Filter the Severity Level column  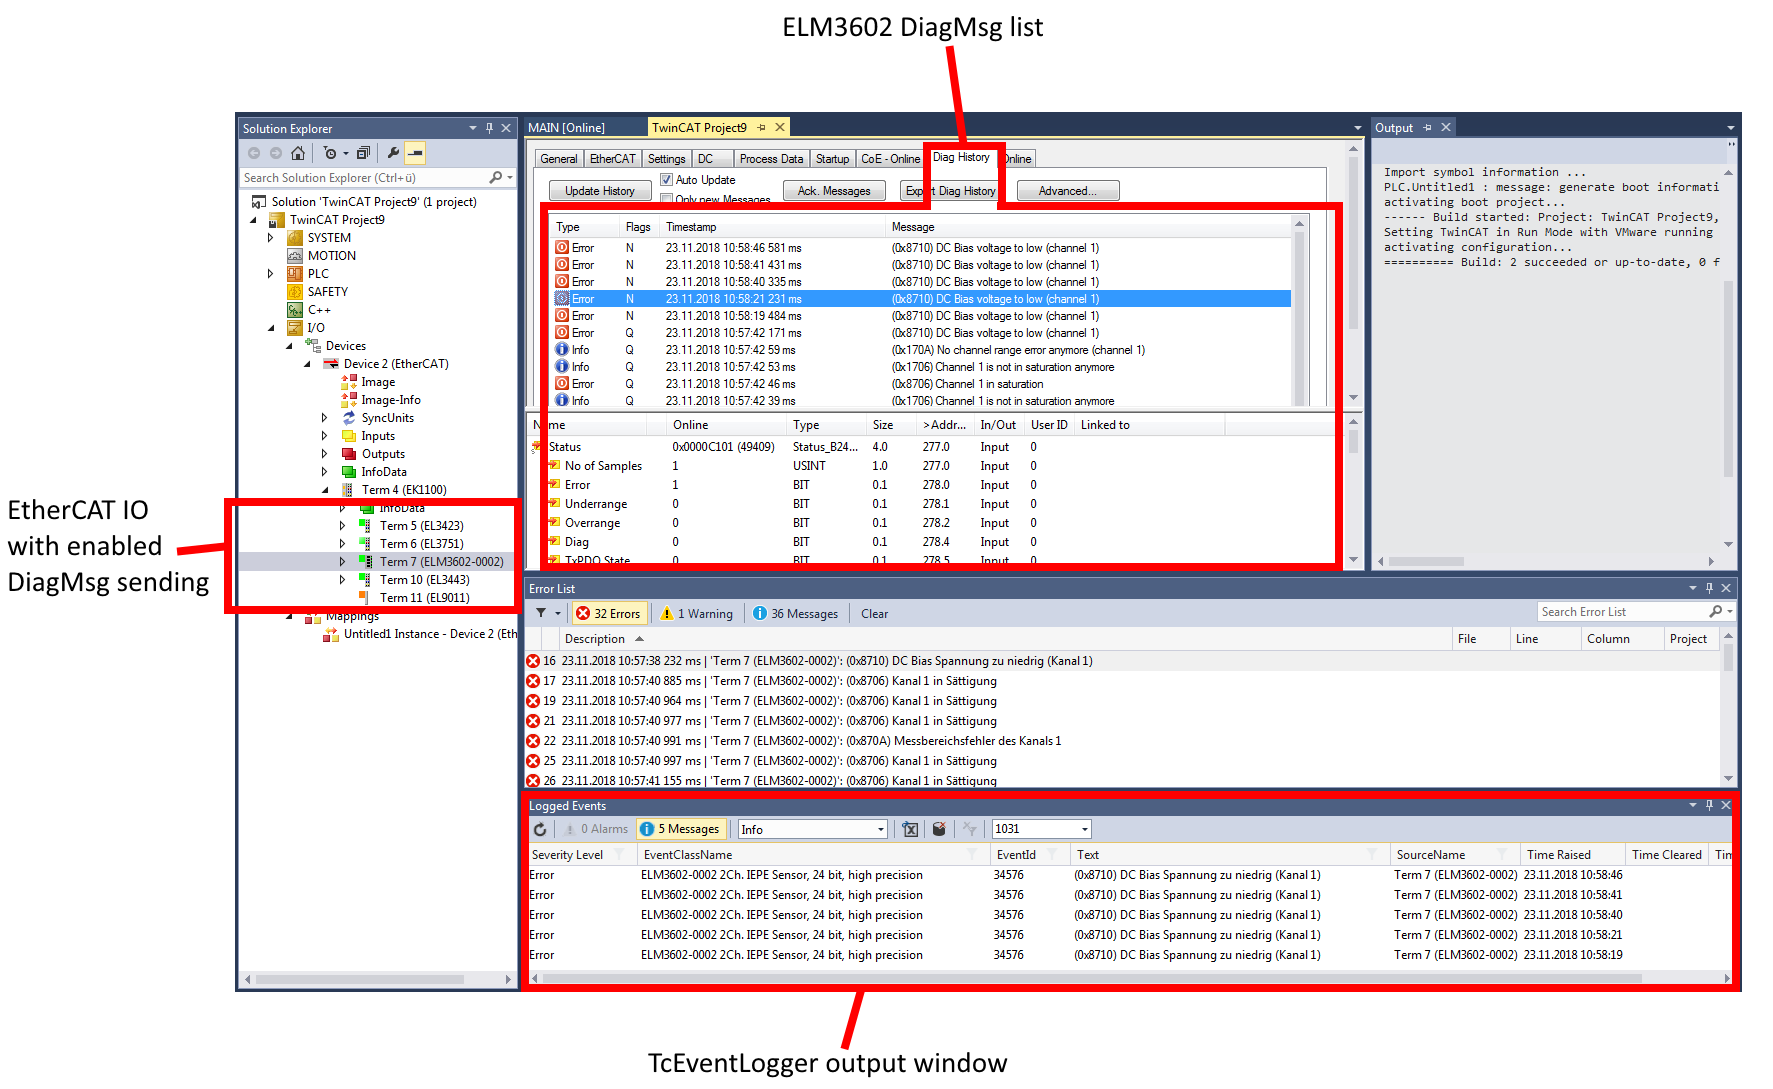[619, 855]
